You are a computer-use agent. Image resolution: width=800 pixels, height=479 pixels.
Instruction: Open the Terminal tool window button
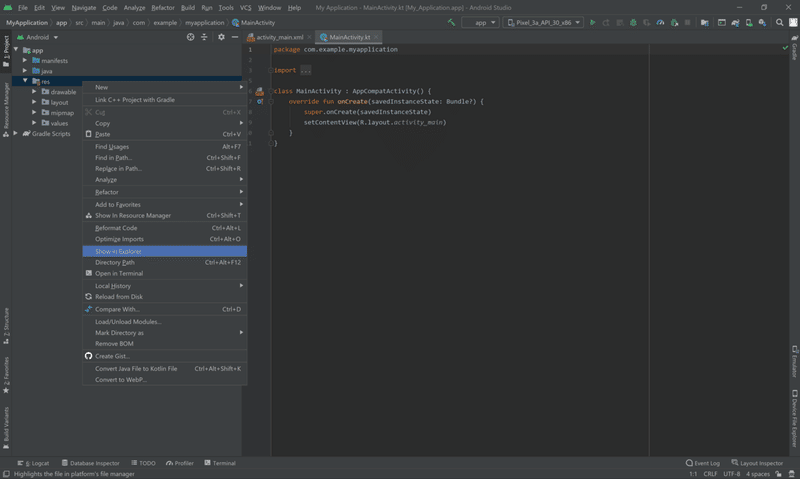[x=220, y=463]
